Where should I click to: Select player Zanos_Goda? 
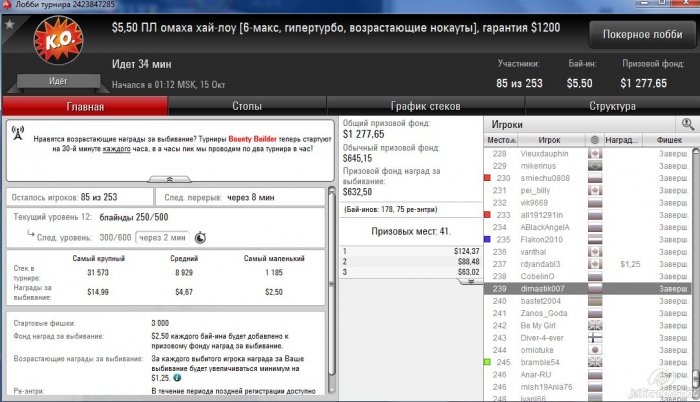coord(544,313)
